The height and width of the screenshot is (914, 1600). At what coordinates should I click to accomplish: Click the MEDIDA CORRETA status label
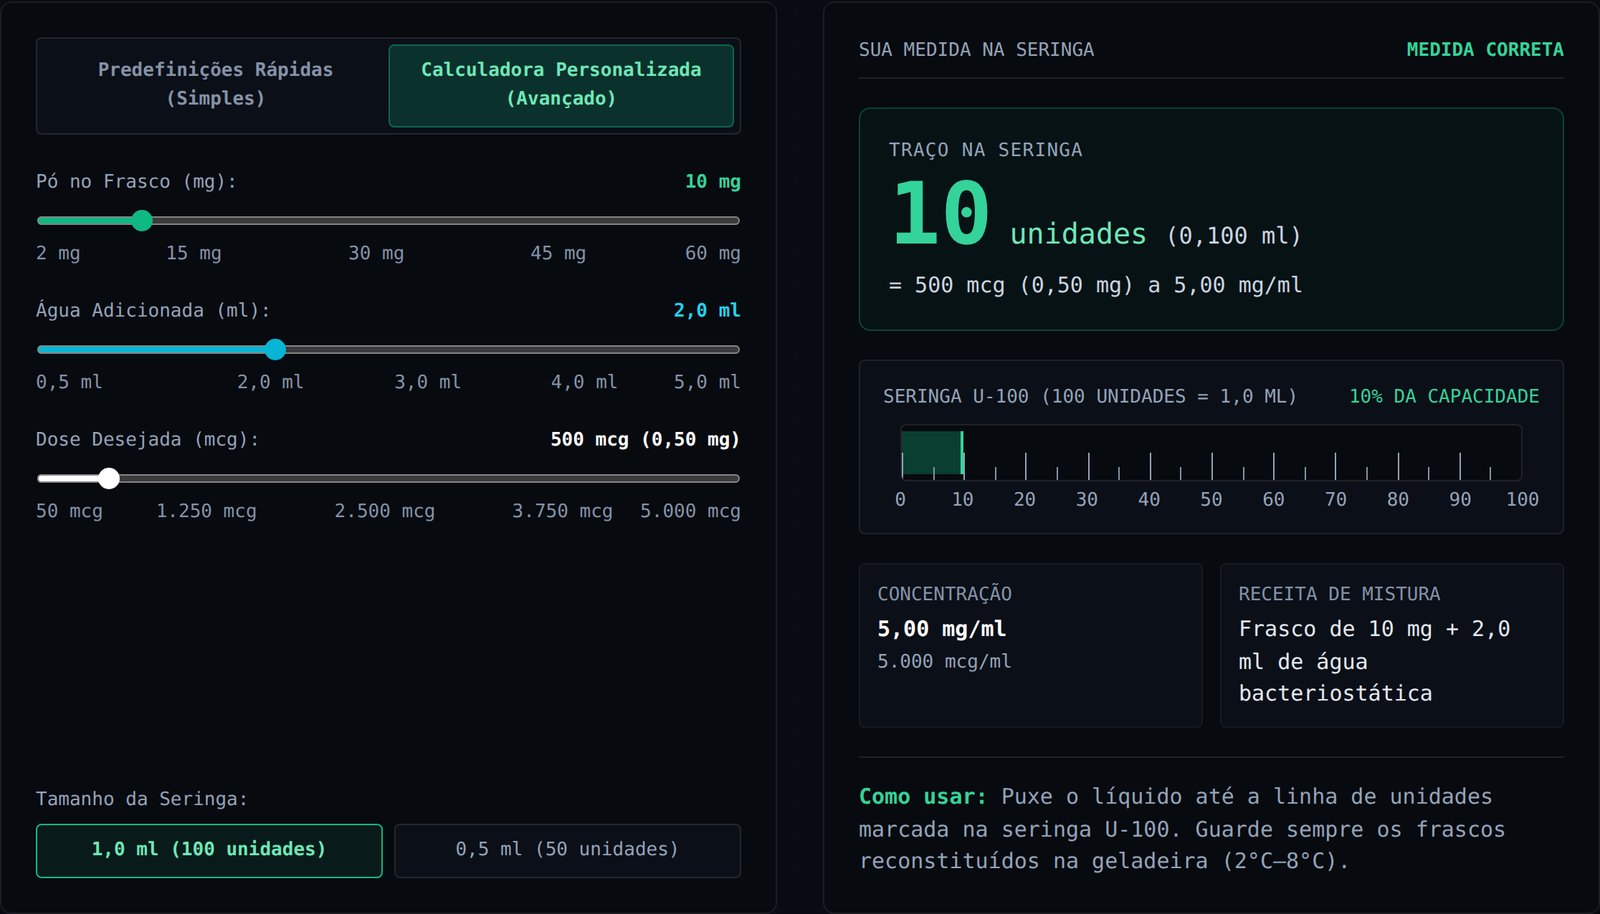(1485, 49)
